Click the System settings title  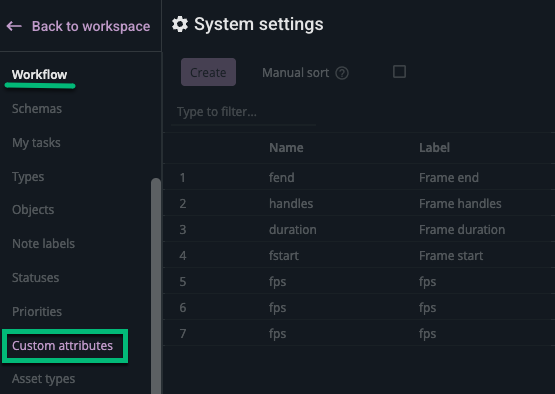259,24
